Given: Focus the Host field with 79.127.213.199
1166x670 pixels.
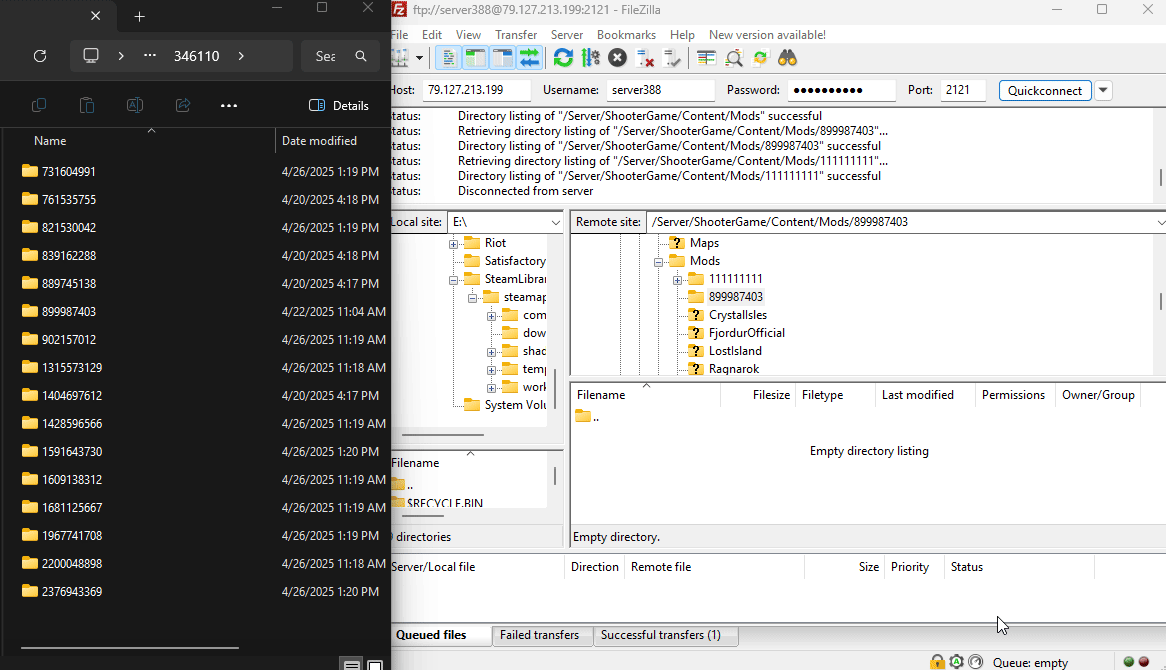Looking at the screenshot, I should click(x=477, y=90).
